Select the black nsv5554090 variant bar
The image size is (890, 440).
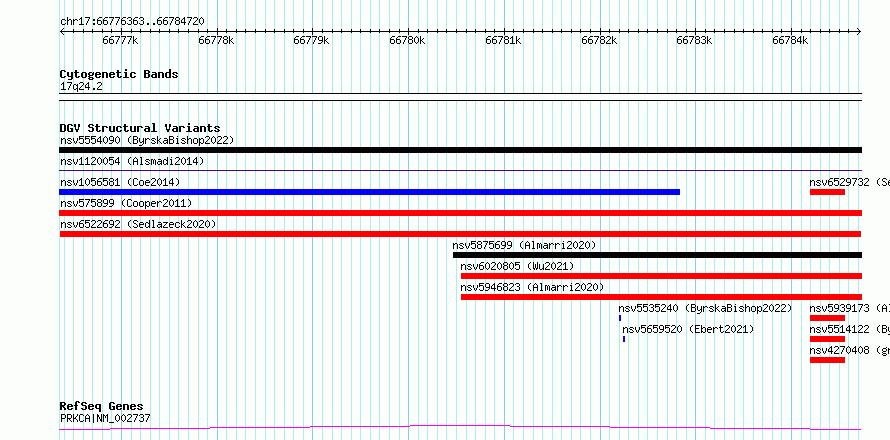[x=460, y=150]
